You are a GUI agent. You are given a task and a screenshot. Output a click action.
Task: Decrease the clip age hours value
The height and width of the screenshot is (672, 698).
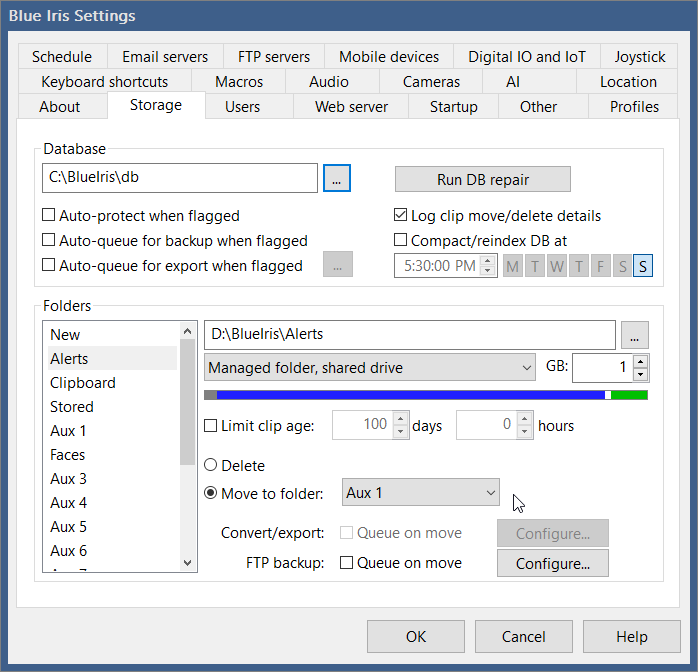pos(525,431)
